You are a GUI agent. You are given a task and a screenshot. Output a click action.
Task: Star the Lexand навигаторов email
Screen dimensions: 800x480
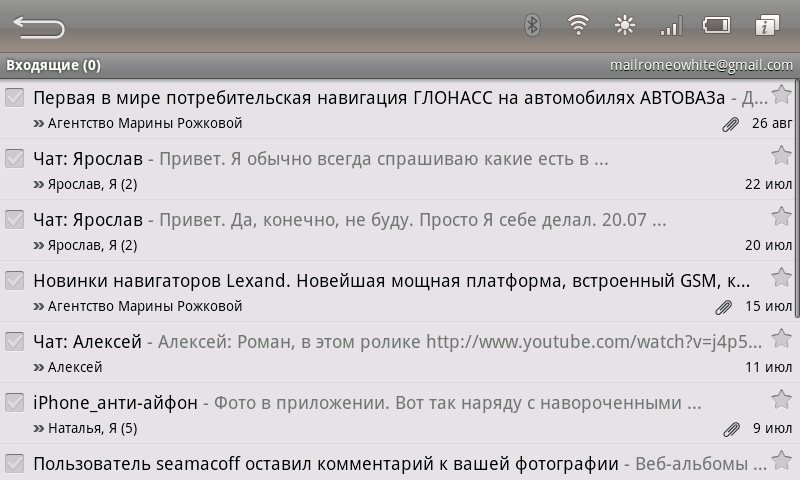pos(781,277)
